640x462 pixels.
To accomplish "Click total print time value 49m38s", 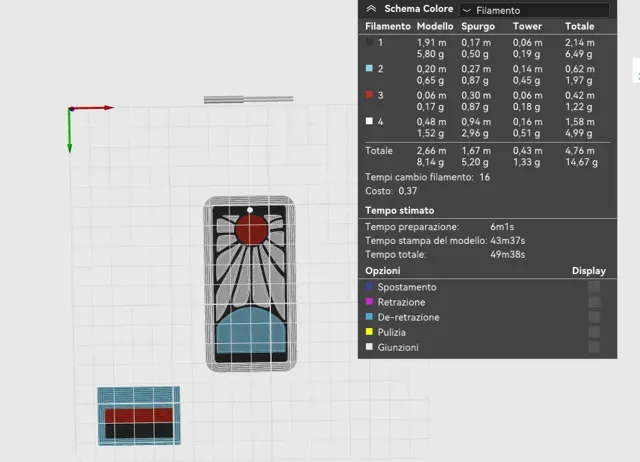I will click(x=507, y=255).
